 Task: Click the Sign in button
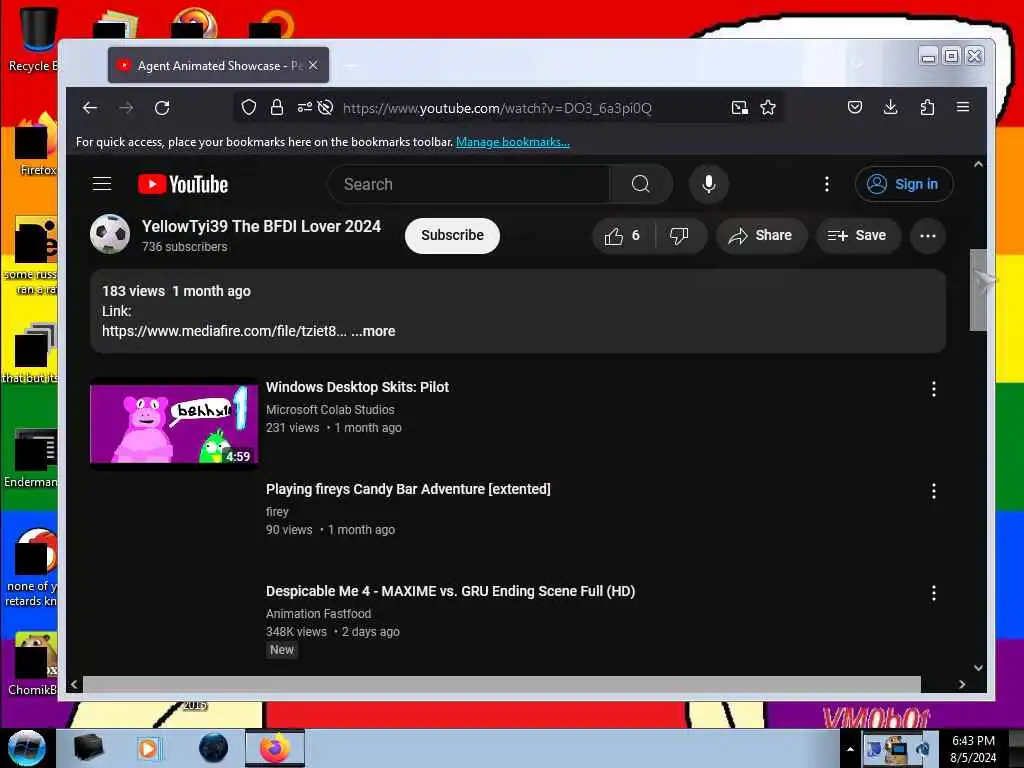click(904, 184)
